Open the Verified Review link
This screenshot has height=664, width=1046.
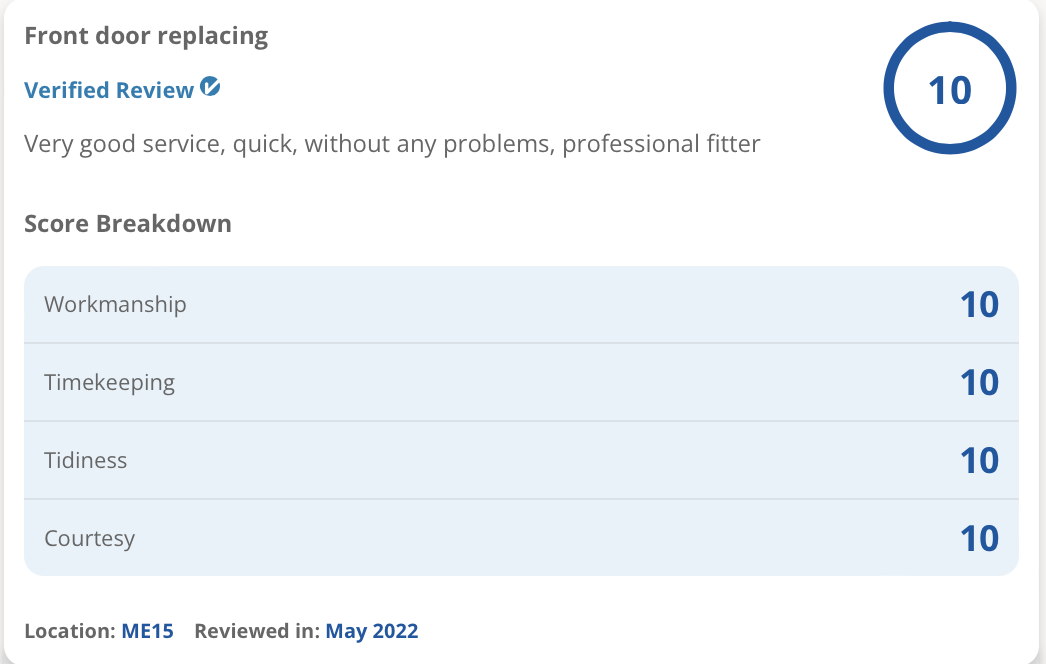pyautogui.click(x=109, y=90)
